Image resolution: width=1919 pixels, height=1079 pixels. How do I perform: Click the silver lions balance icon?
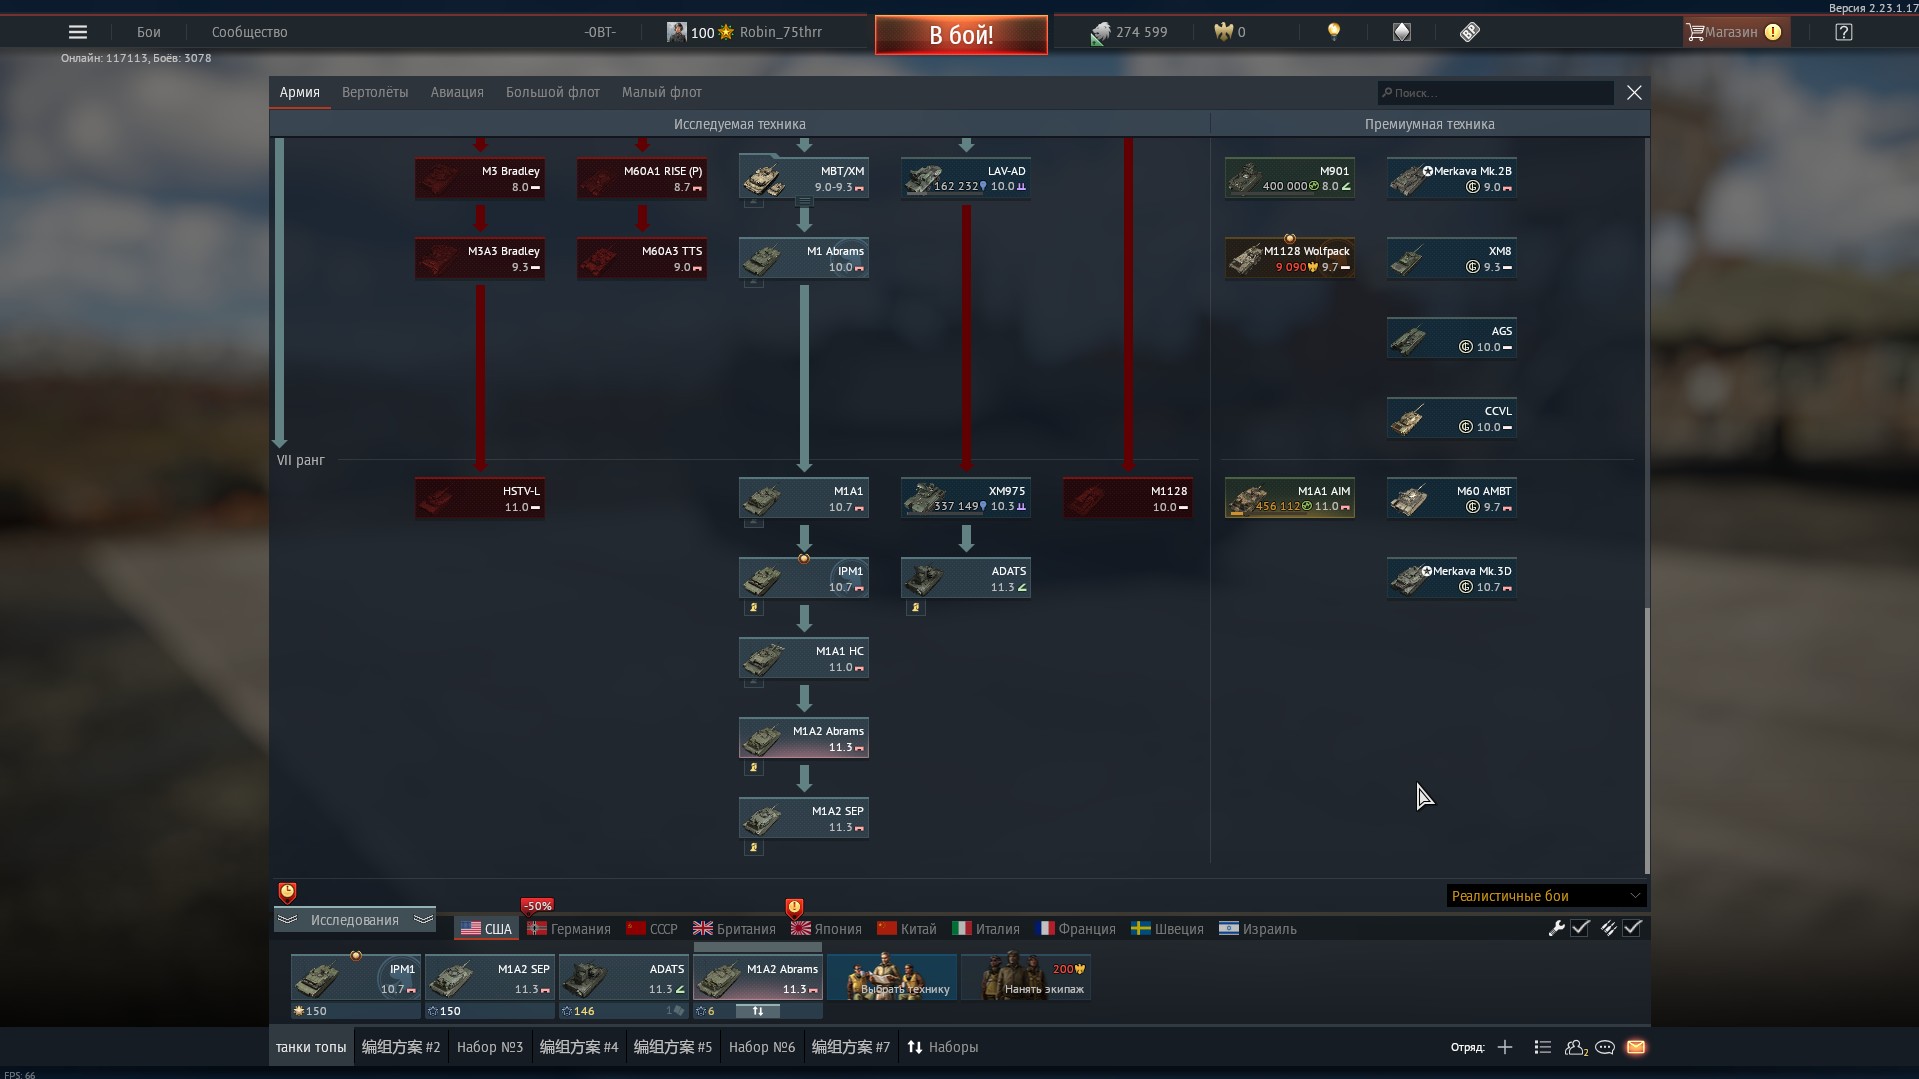coord(1100,33)
